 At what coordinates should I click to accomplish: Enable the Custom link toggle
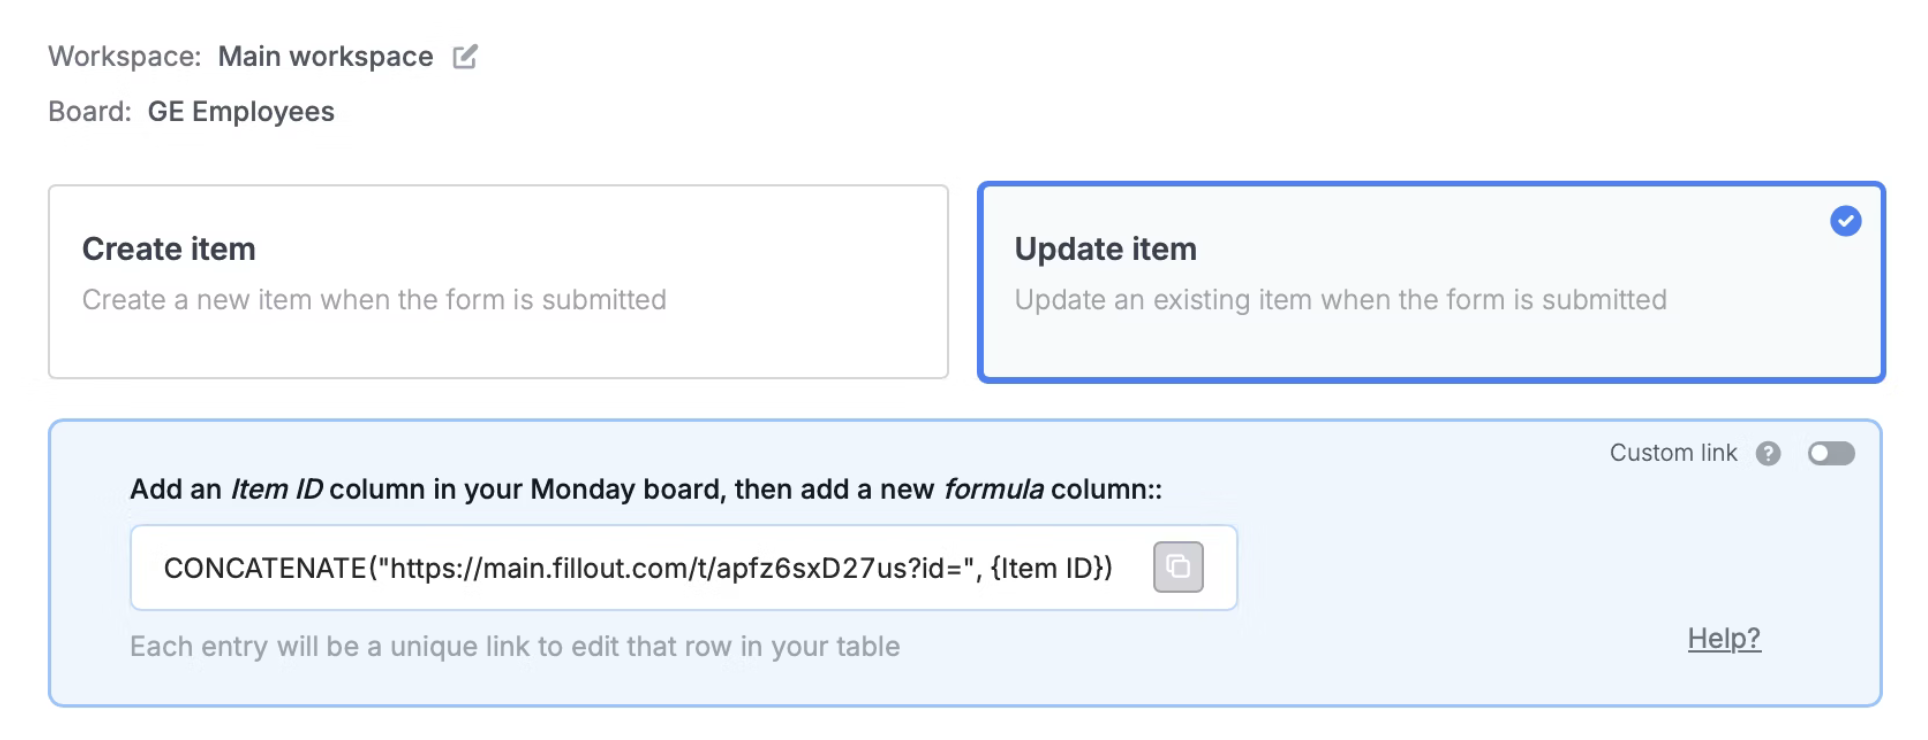pos(1831,453)
